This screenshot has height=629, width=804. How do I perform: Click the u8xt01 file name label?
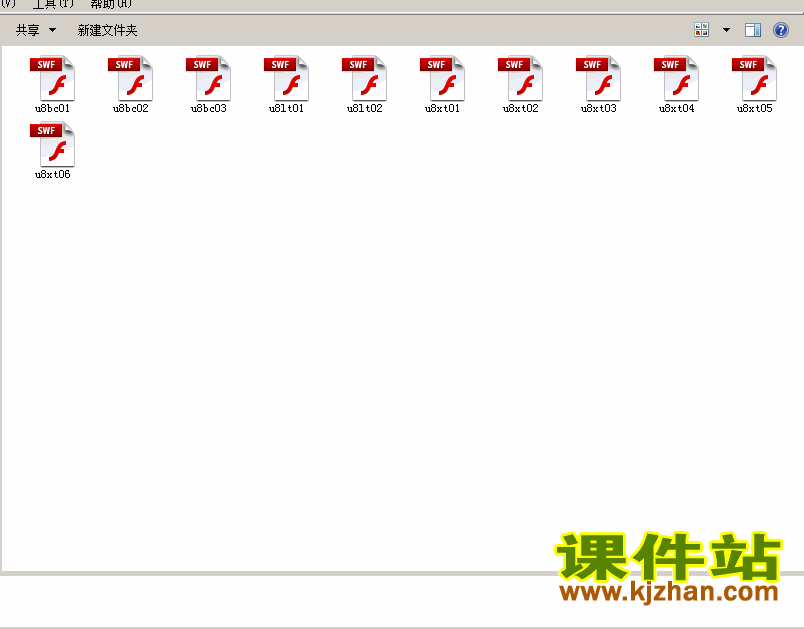coord(442,108)
